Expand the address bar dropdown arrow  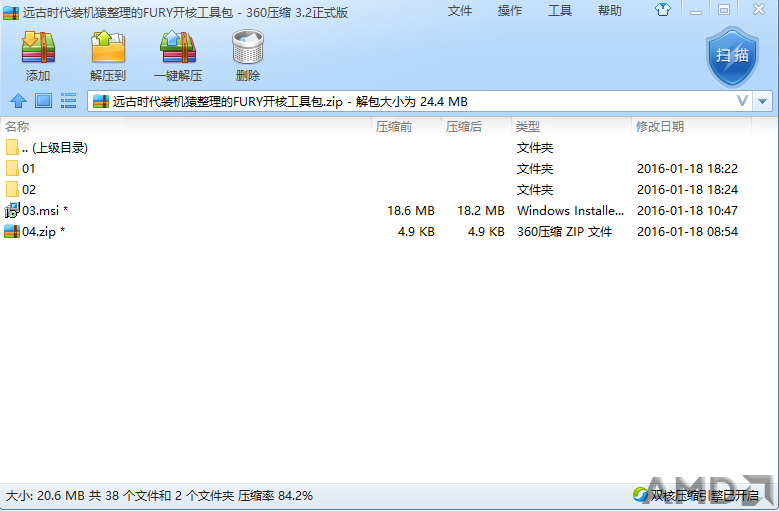(x=763, y=101)
